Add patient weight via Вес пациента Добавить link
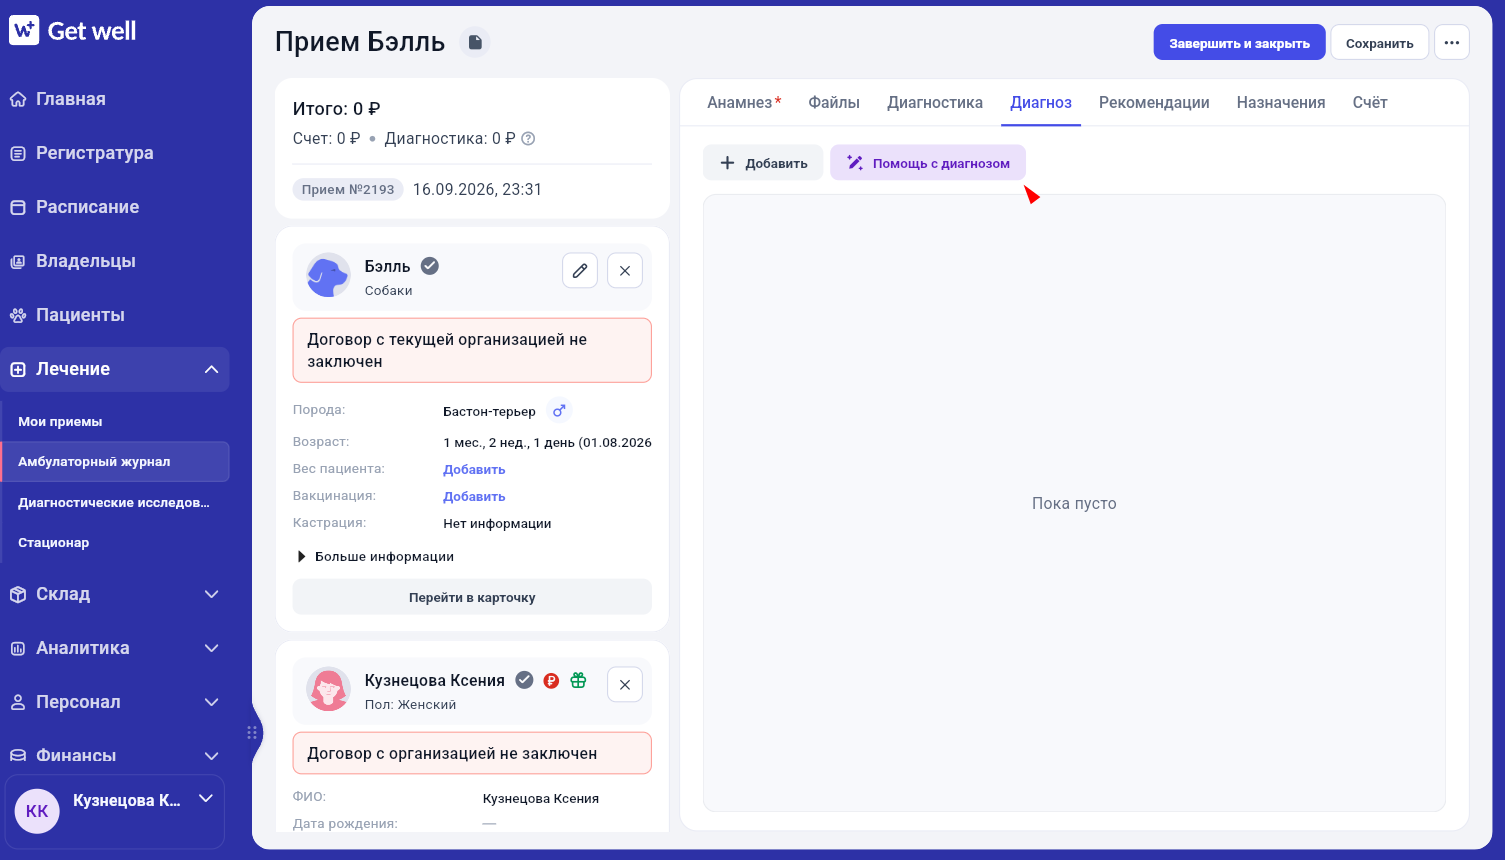This screenshot has height=860, width=1505. (474, 469)
